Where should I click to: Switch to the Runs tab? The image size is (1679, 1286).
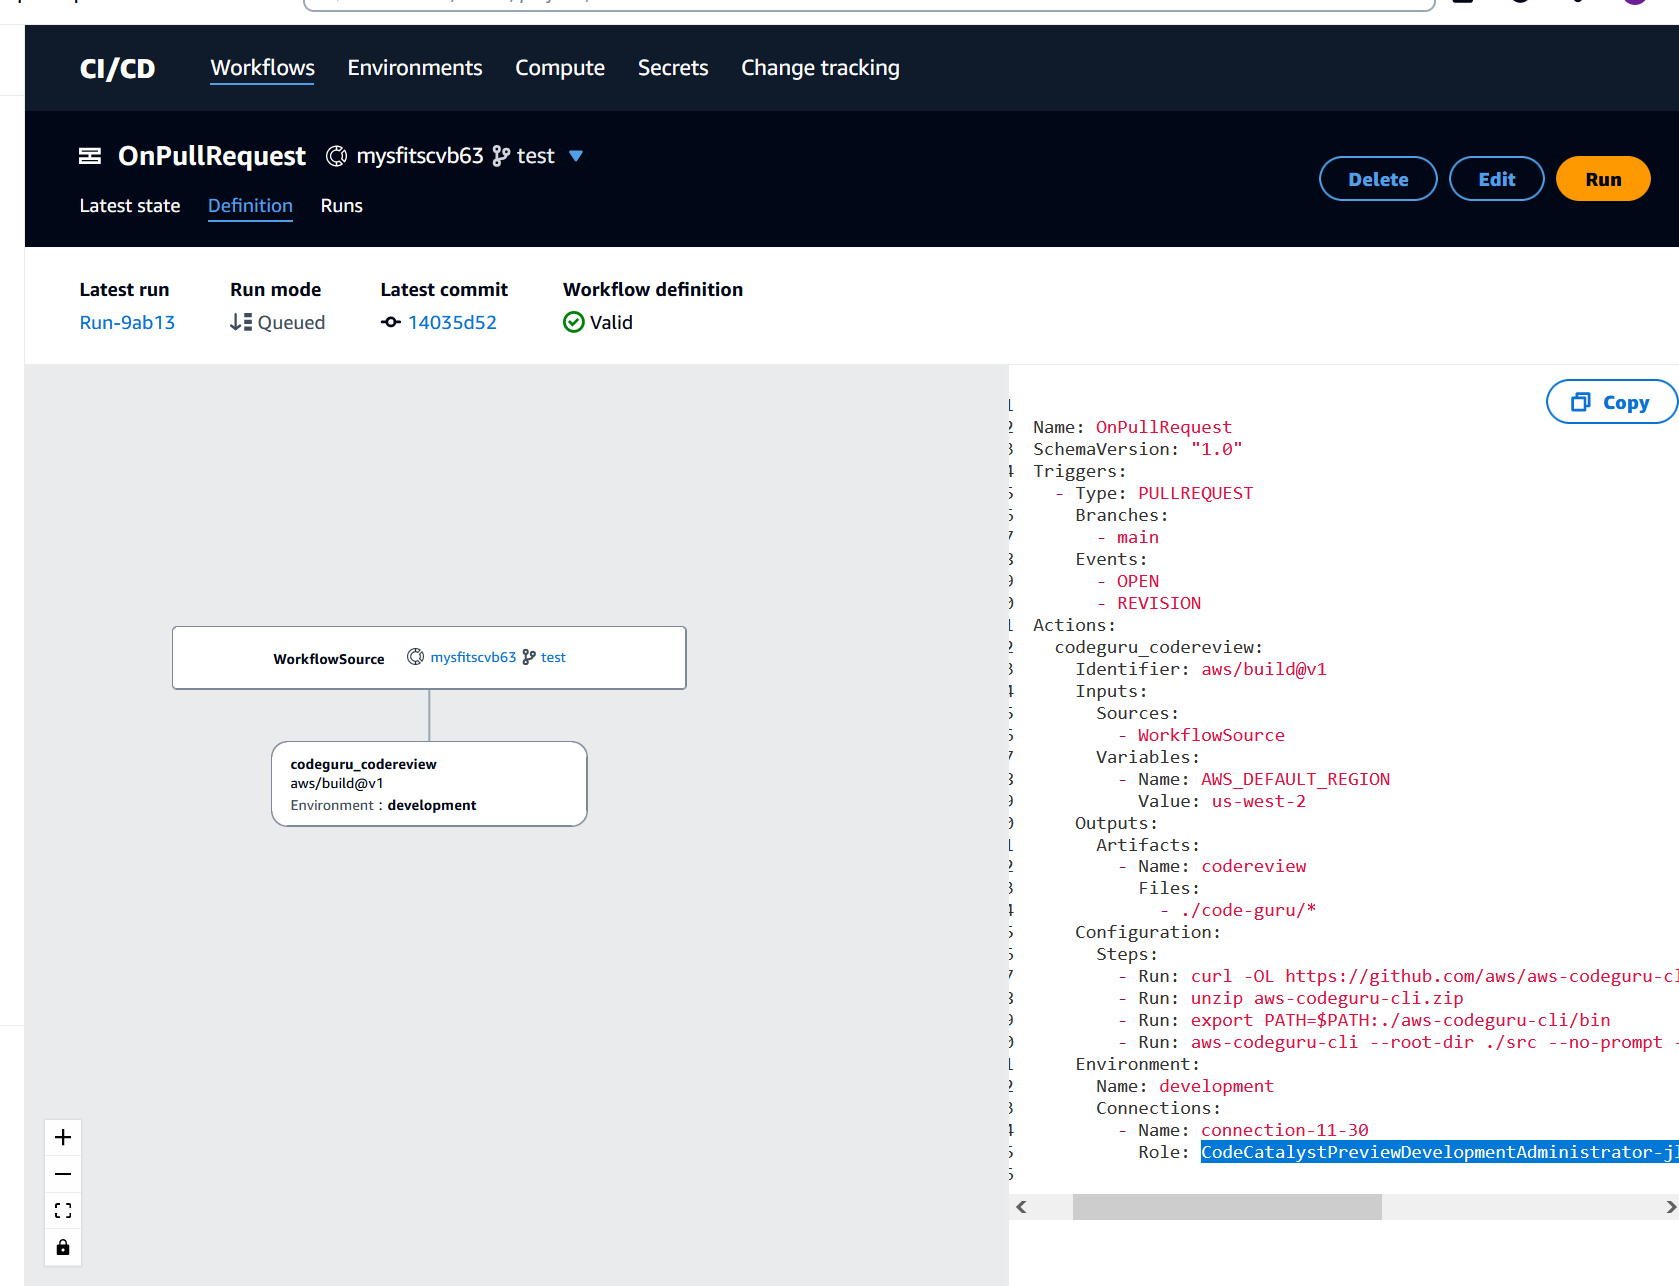(341, 206)
